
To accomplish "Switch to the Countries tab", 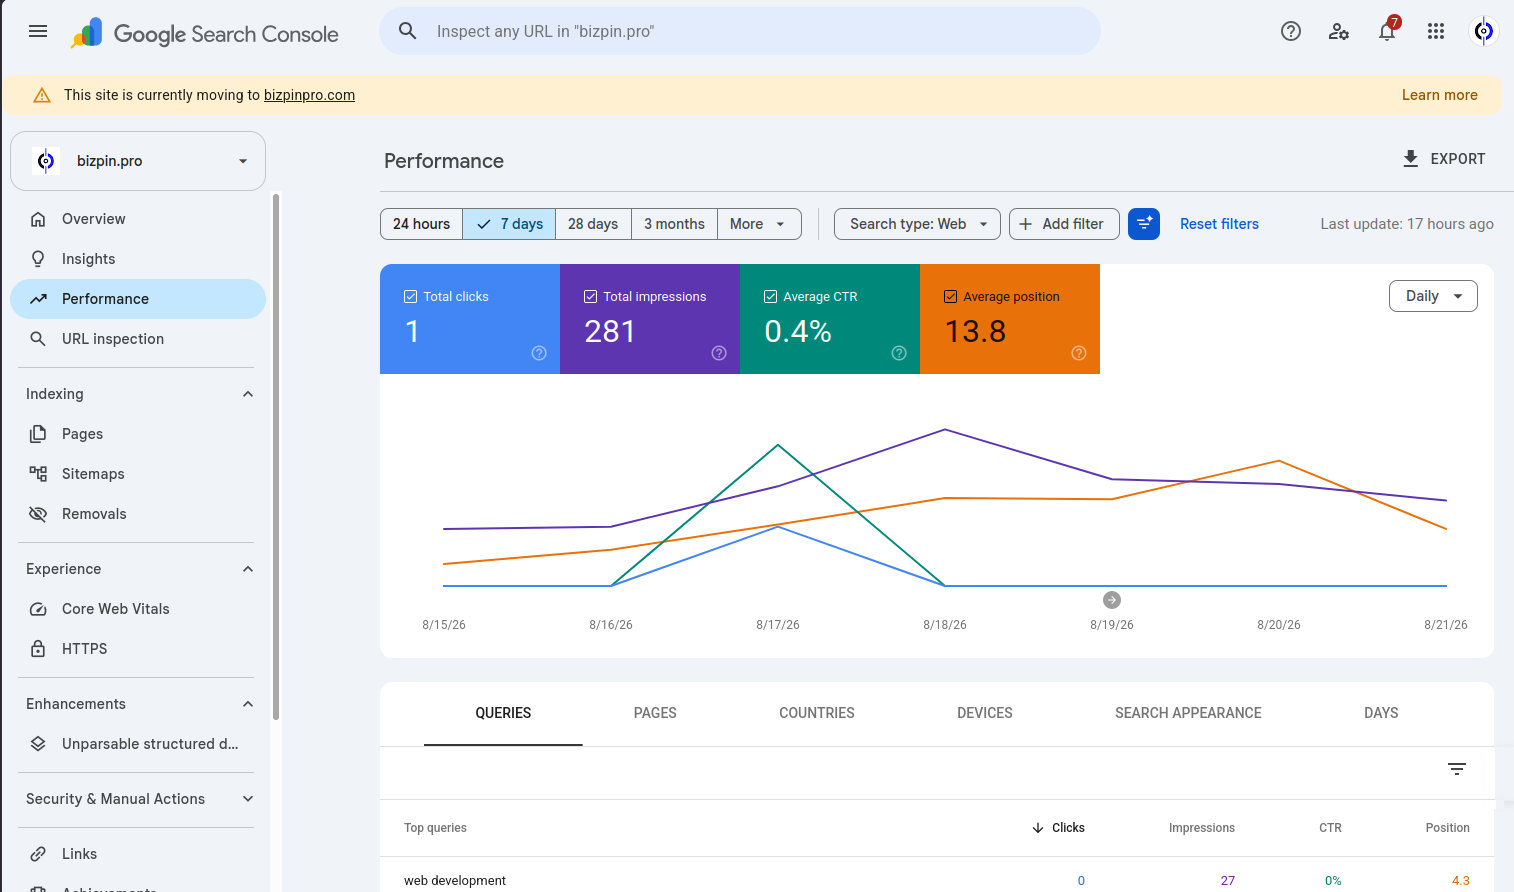I will pos(817,713).
